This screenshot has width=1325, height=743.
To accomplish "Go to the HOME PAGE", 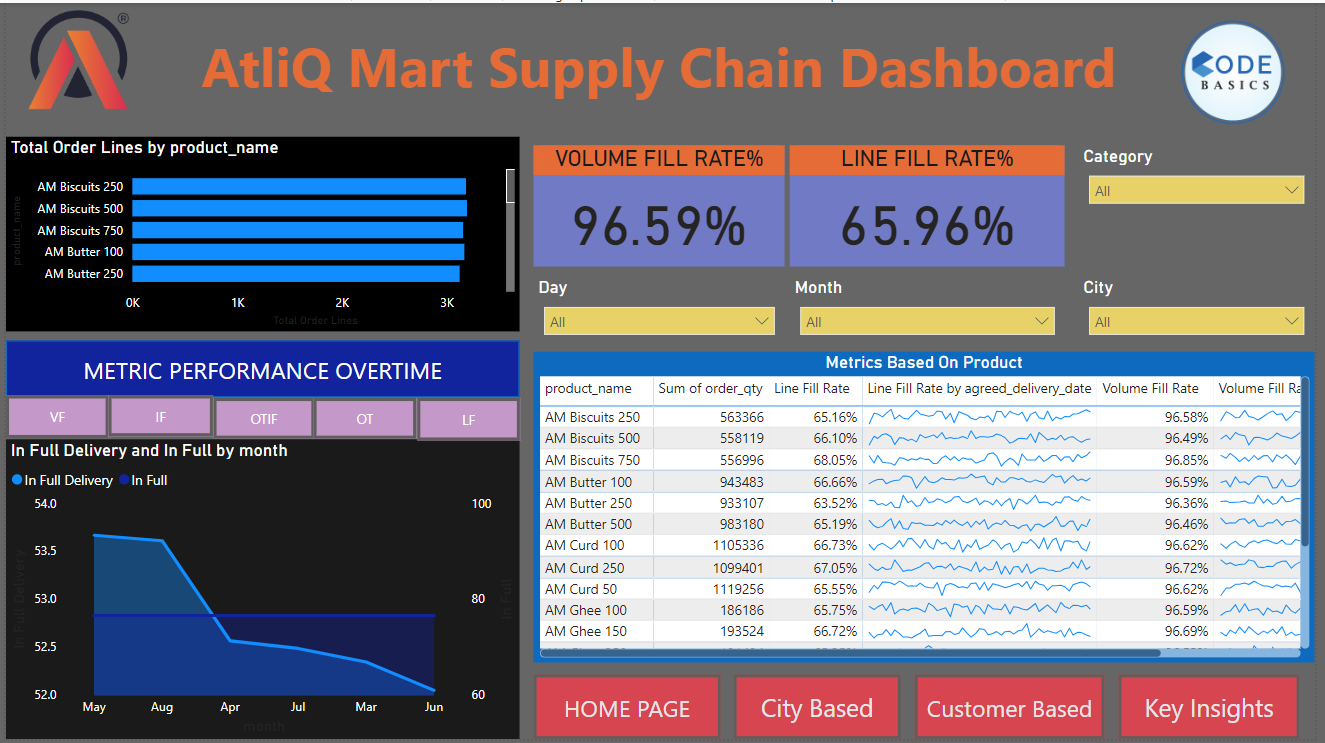I will point(627,708).
